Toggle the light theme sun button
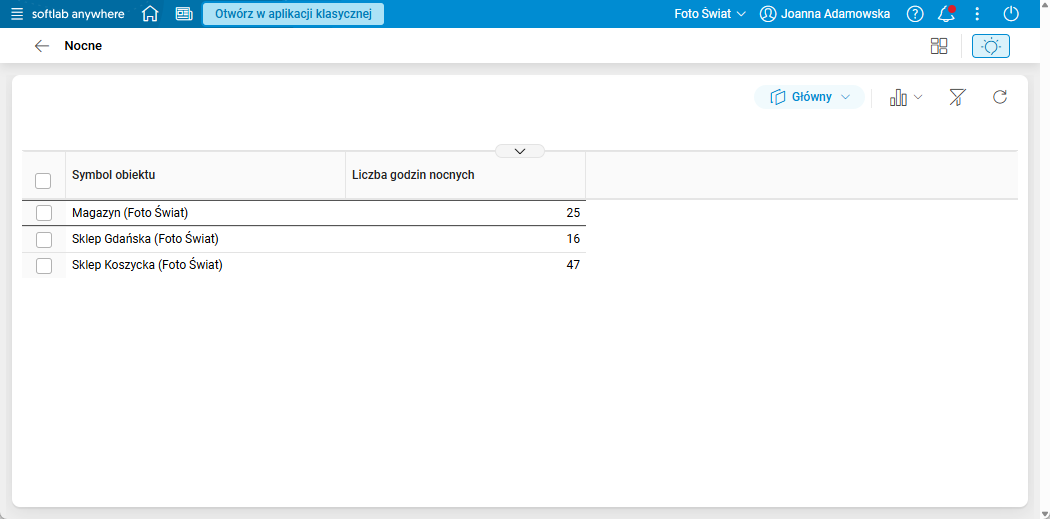 pos(991,46)
